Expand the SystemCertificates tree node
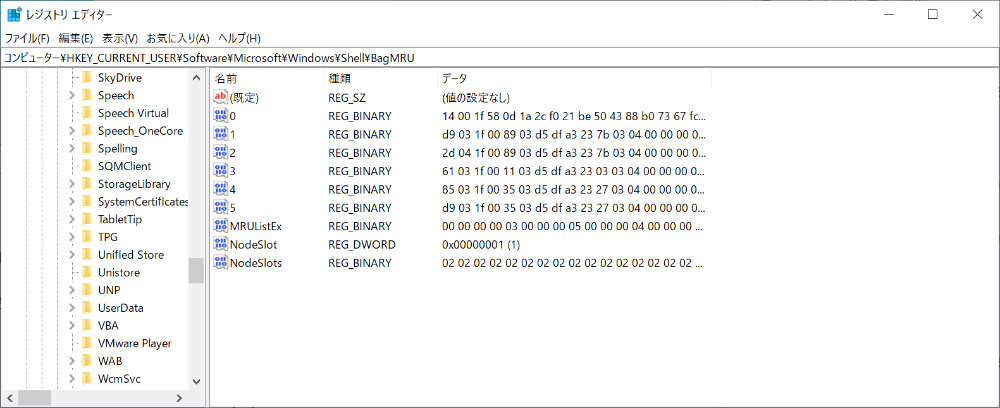Image resolution: width=1000 pixels, height=408 pixels. point(72,201)
